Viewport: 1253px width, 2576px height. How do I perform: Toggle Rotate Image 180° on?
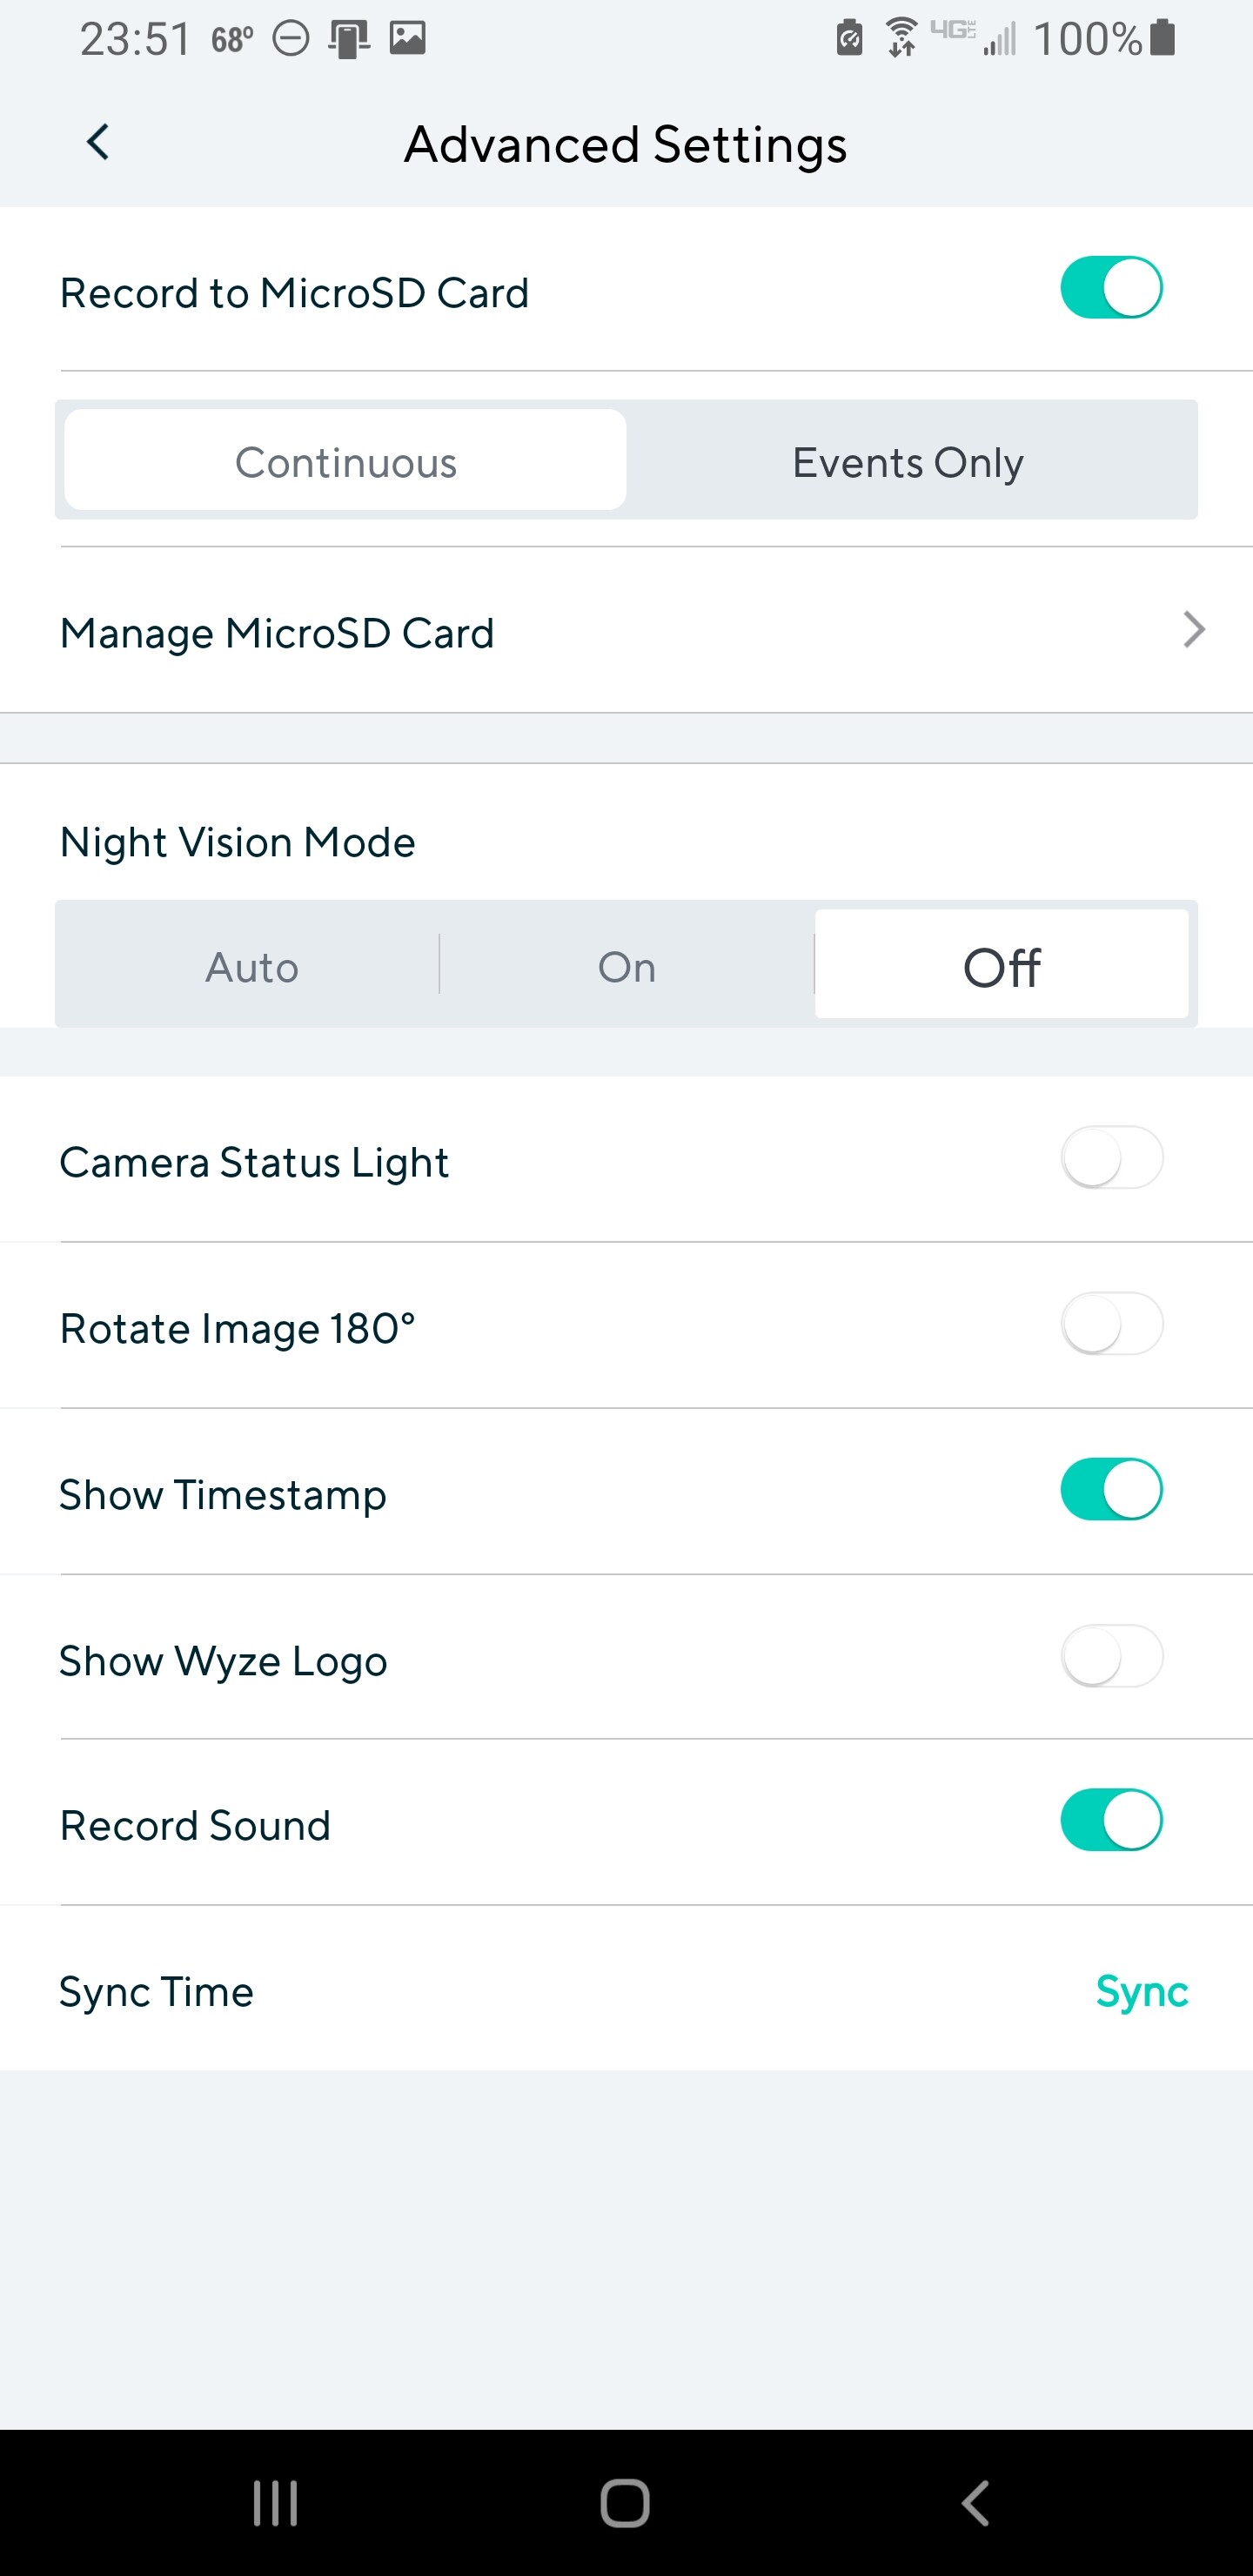tap(1111, 1324)
